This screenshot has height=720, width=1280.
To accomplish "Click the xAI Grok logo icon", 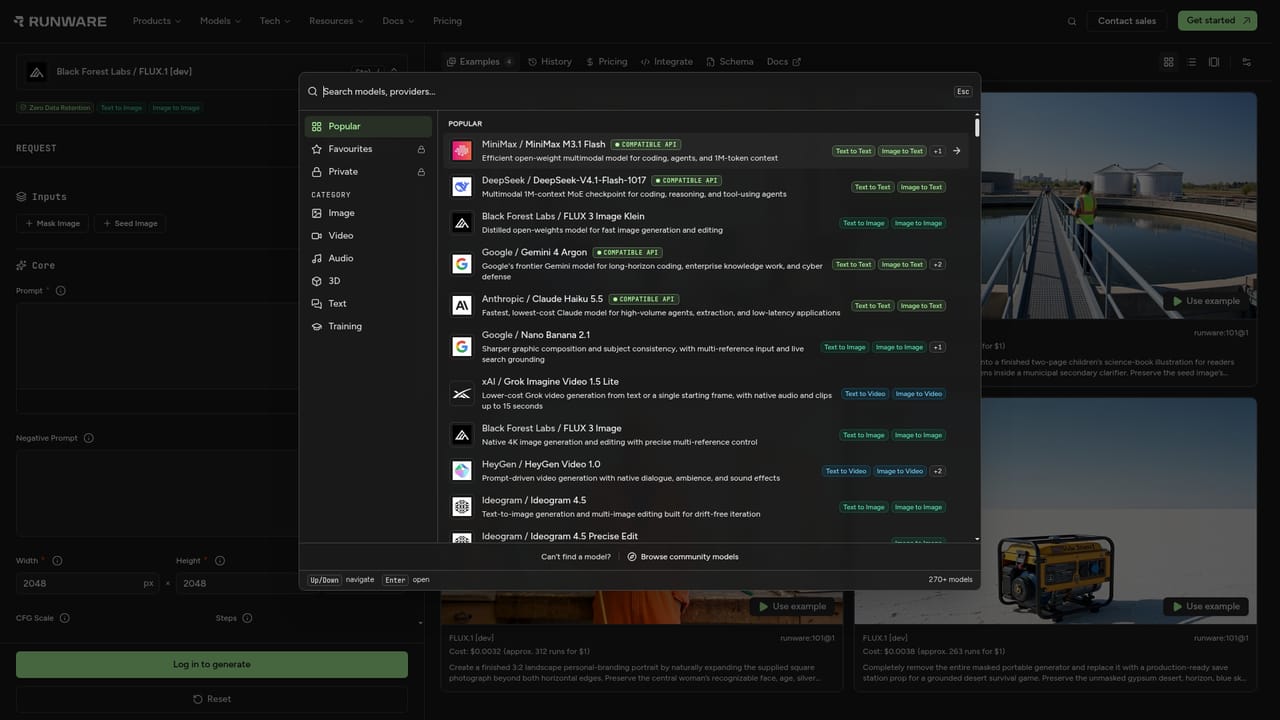I will point(462,394).
